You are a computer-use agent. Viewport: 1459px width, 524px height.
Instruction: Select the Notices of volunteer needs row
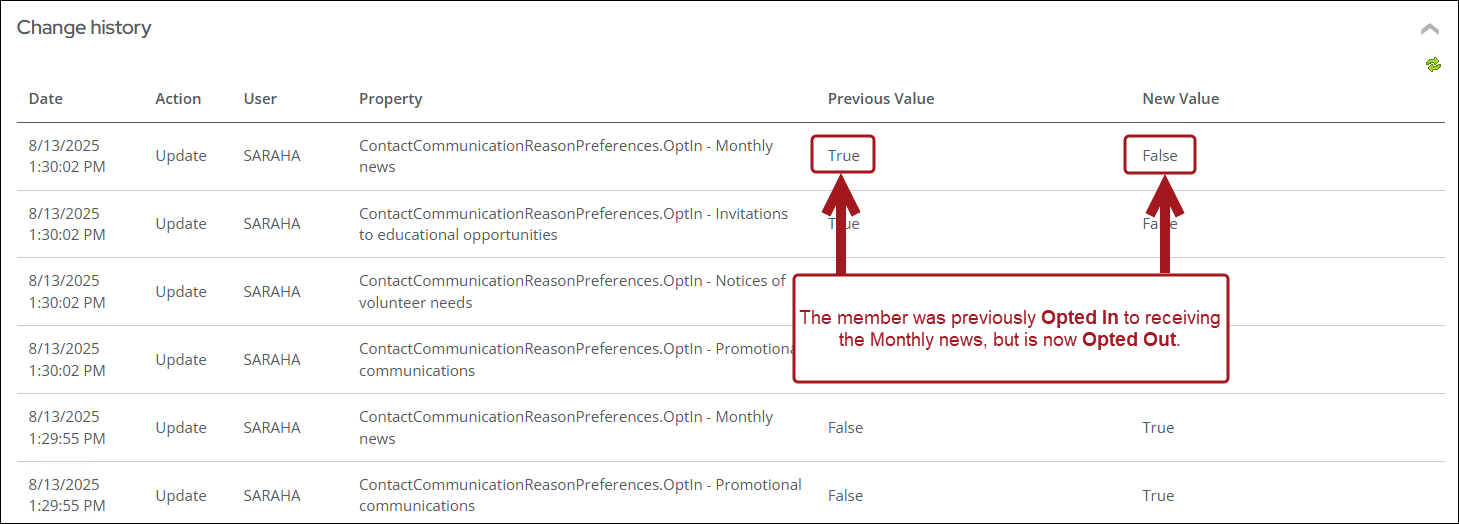click(730, 292)
